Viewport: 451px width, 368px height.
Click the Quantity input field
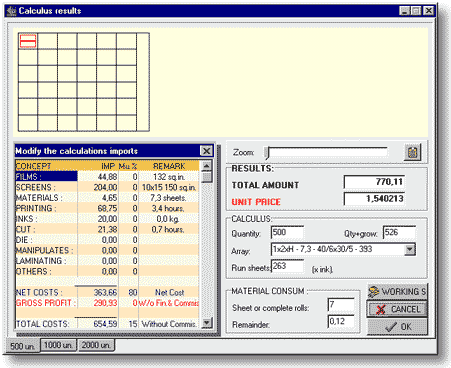pos(287,232)
